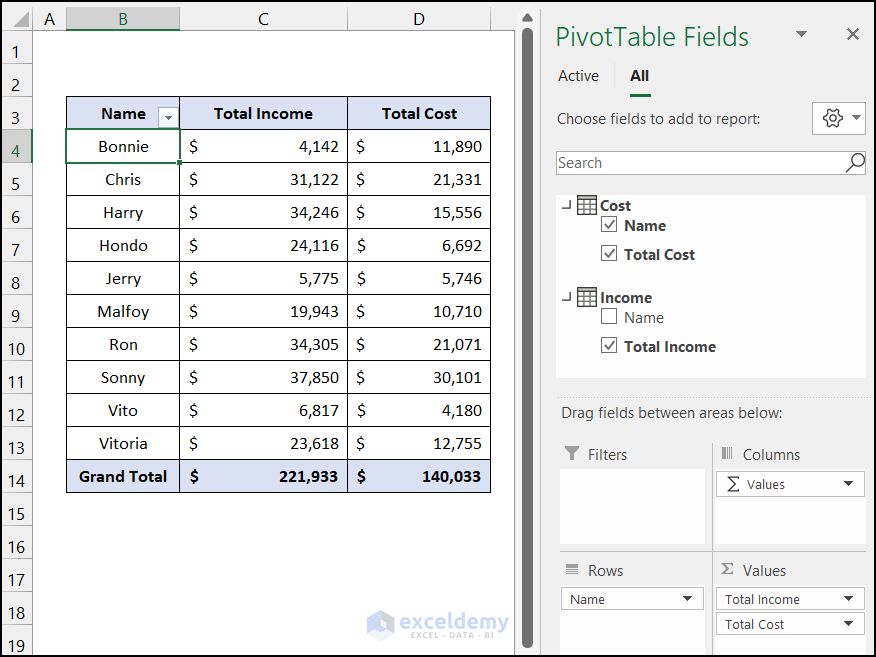Image resolution: width=876 pixels, height=657 pixels.
Task: Switch to the Active fields tab
Action: coord(578,75)
